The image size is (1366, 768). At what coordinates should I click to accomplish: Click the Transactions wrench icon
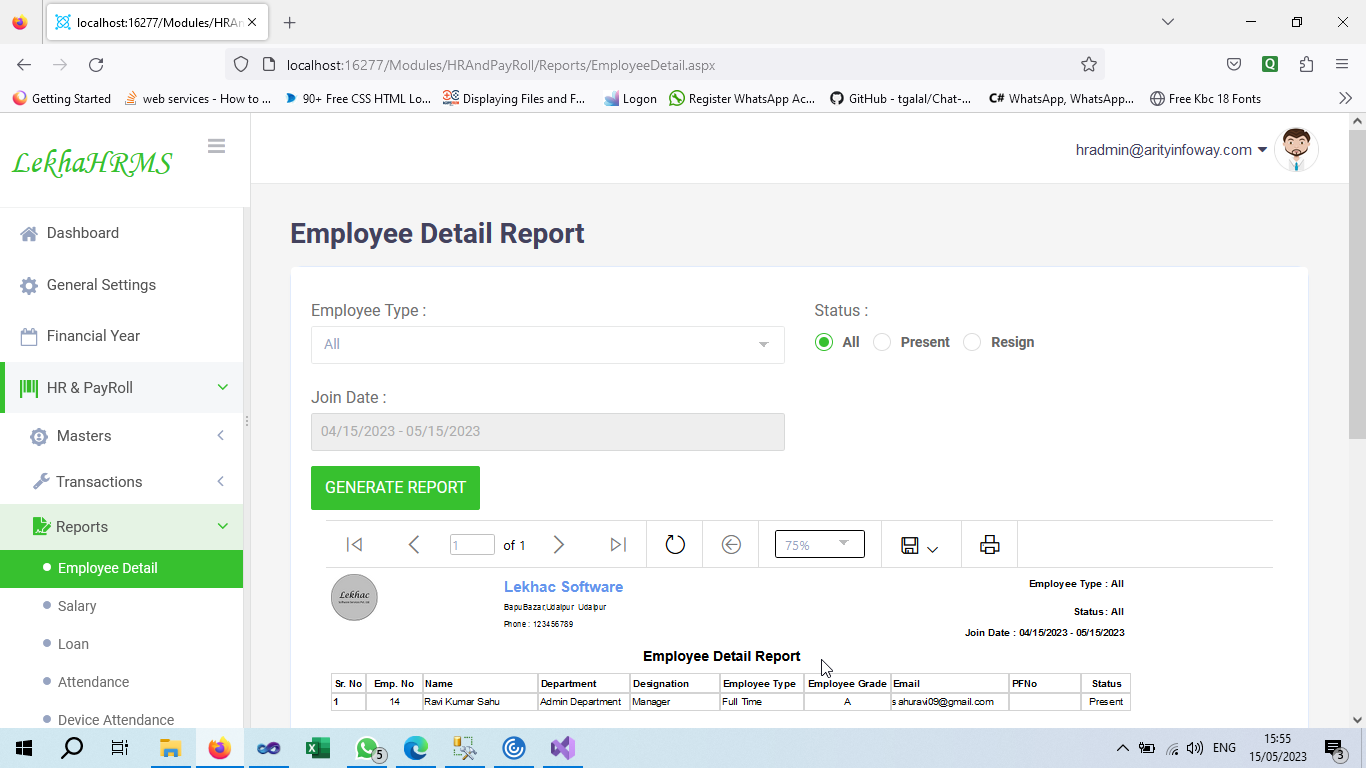41,482
